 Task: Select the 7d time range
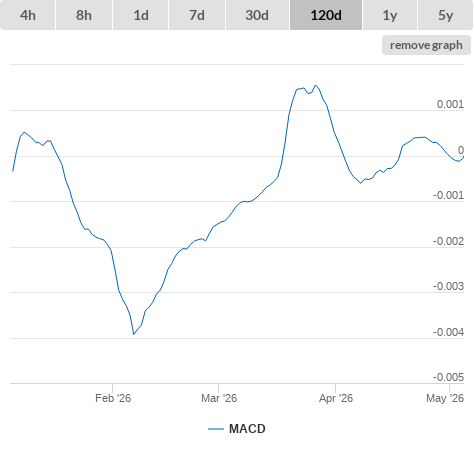click(x=197, y=15)
